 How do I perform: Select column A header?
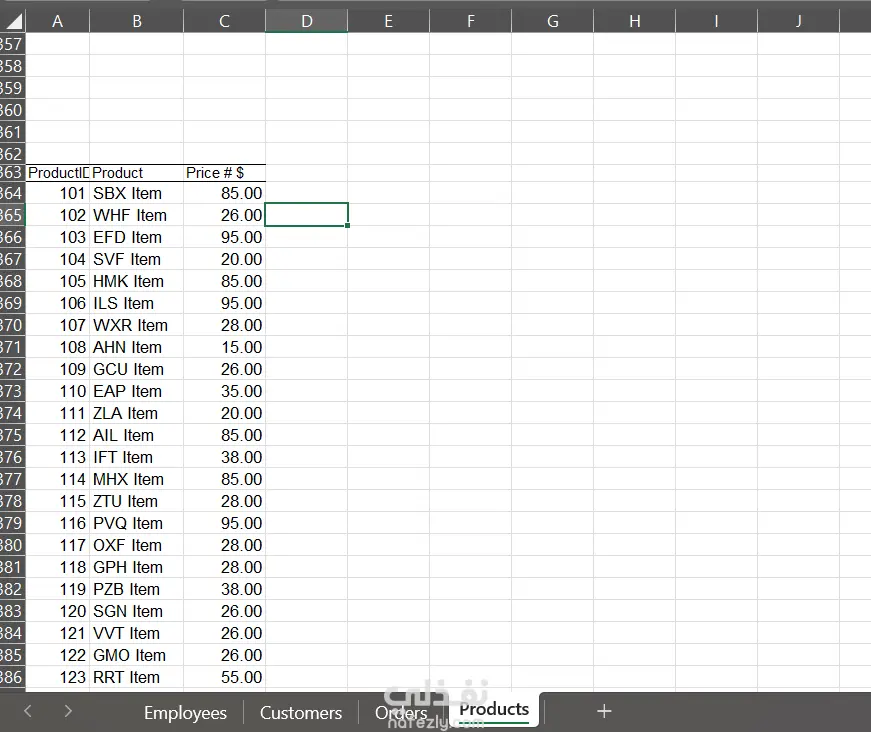tap(57, 21)
